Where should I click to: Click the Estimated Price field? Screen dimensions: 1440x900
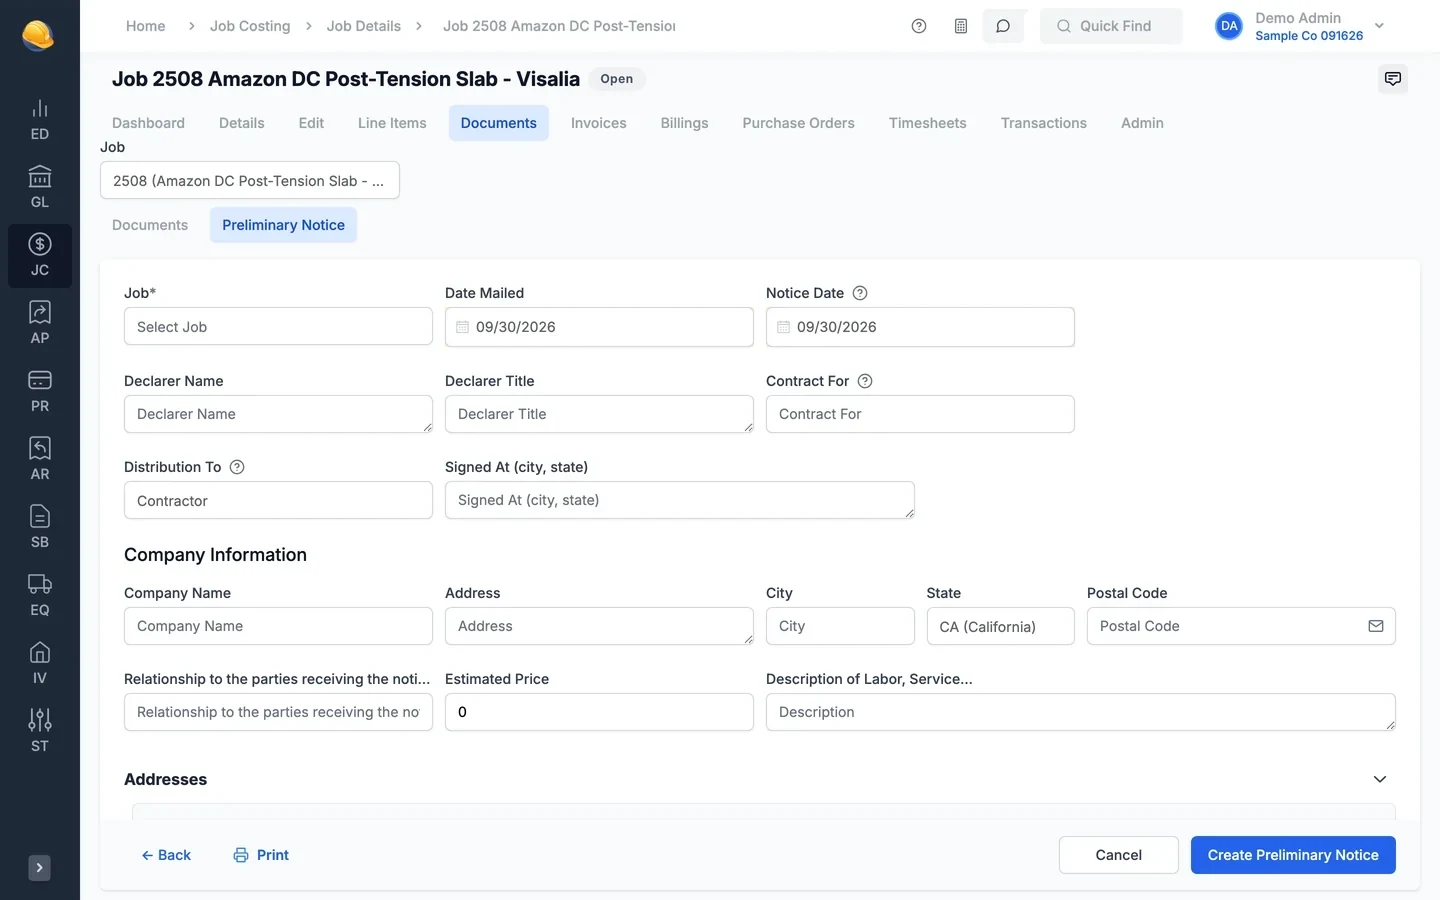[599, 712]
